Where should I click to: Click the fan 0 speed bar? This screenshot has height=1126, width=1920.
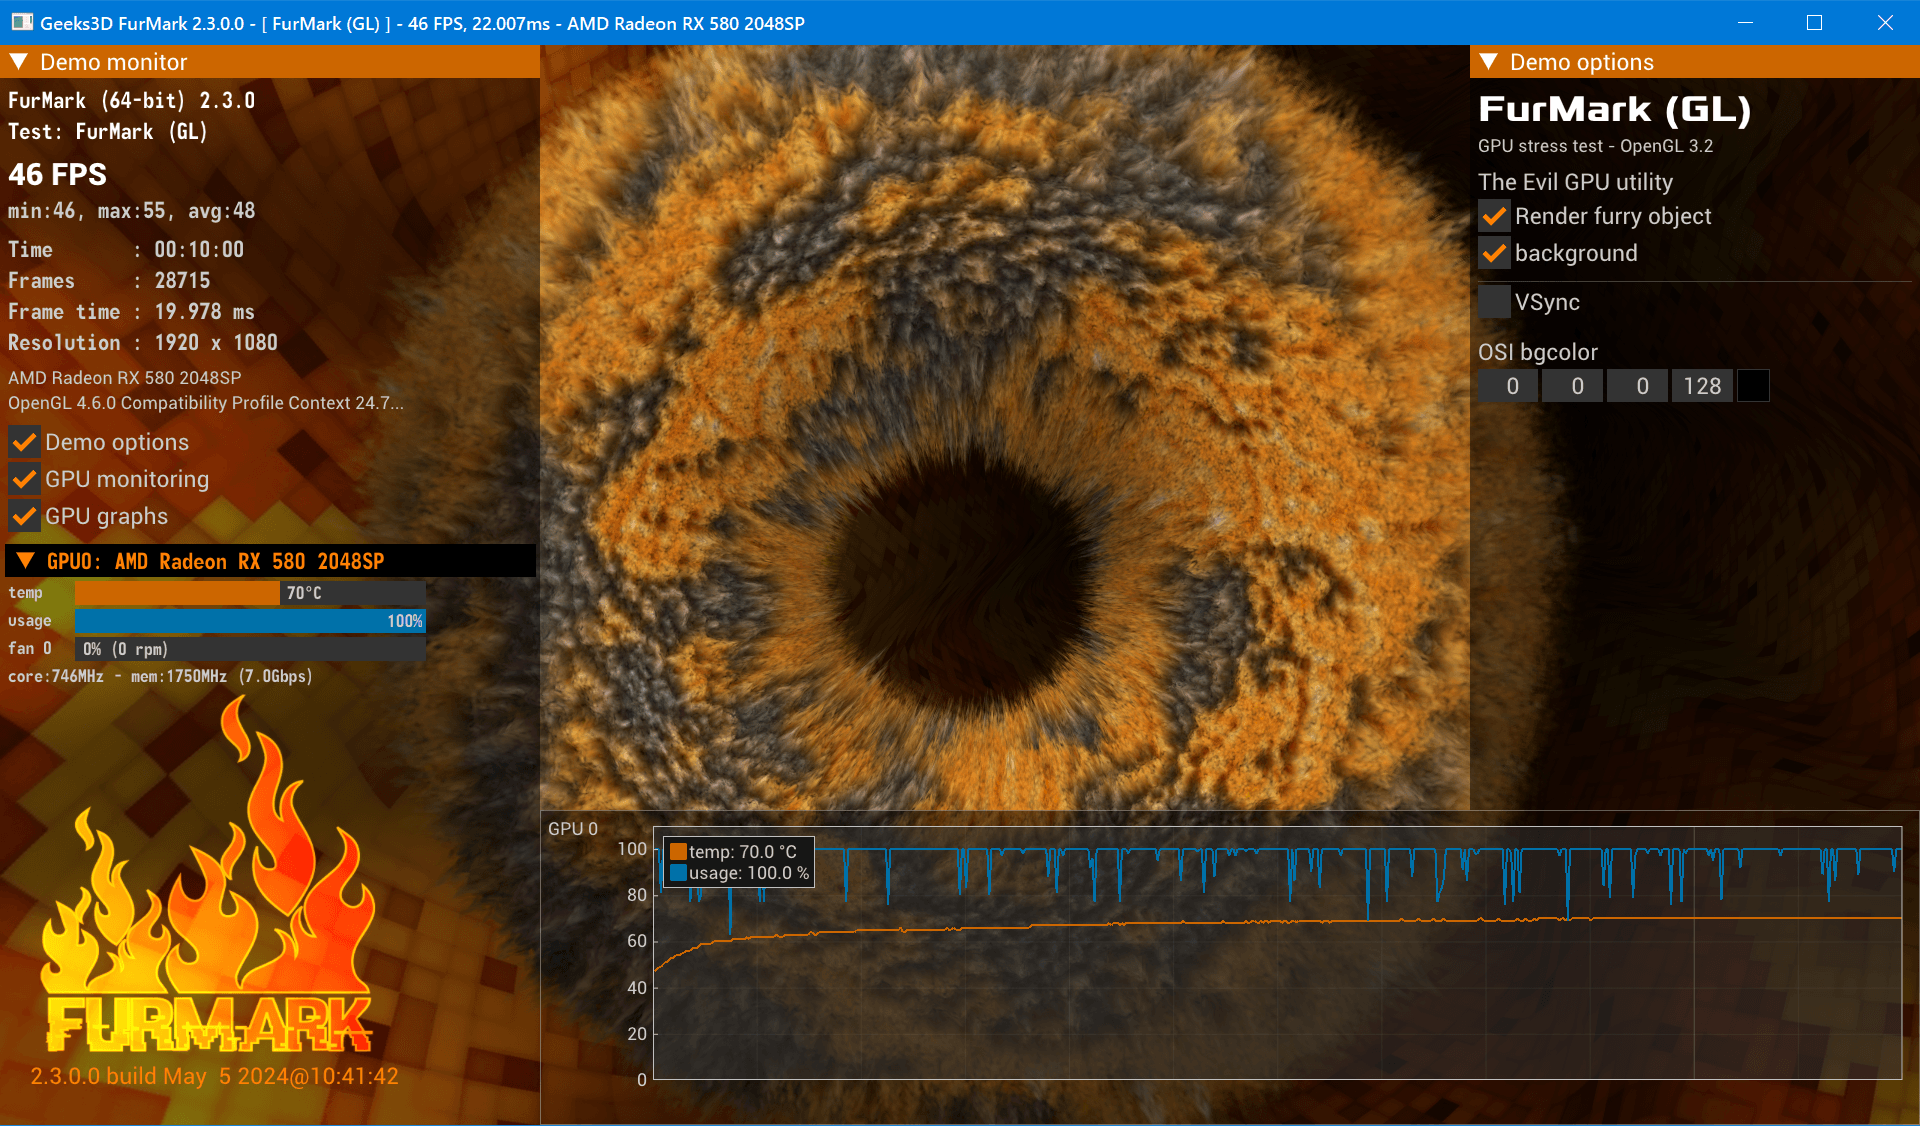pos(251,649)
